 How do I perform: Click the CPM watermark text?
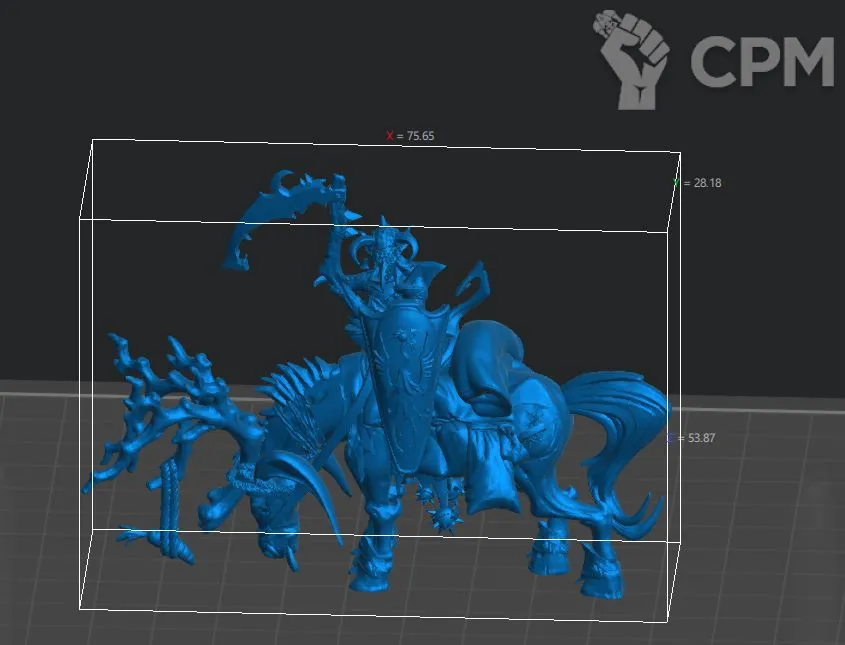point(762,62)
